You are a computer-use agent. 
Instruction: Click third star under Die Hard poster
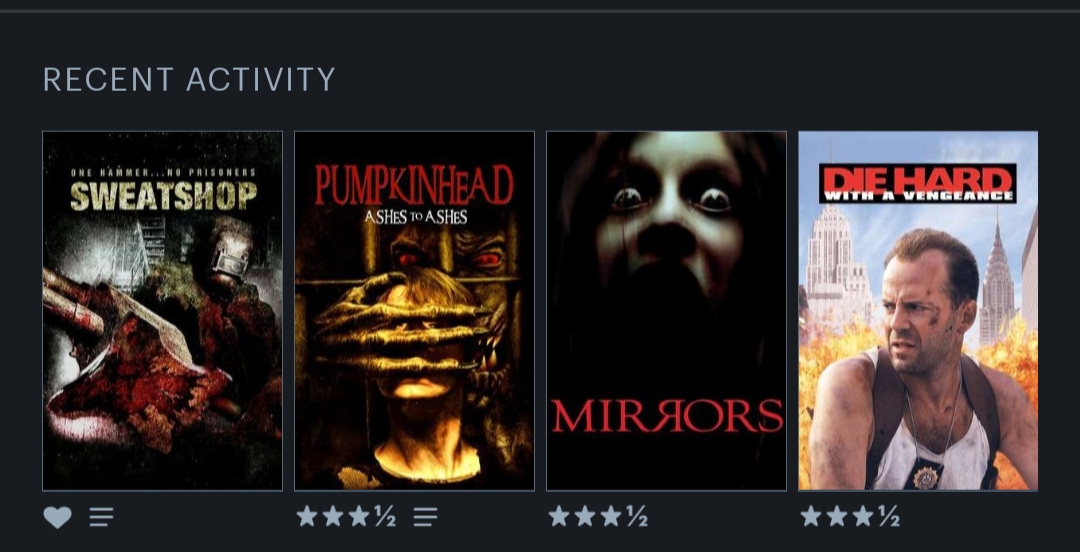tap(863, 515)
